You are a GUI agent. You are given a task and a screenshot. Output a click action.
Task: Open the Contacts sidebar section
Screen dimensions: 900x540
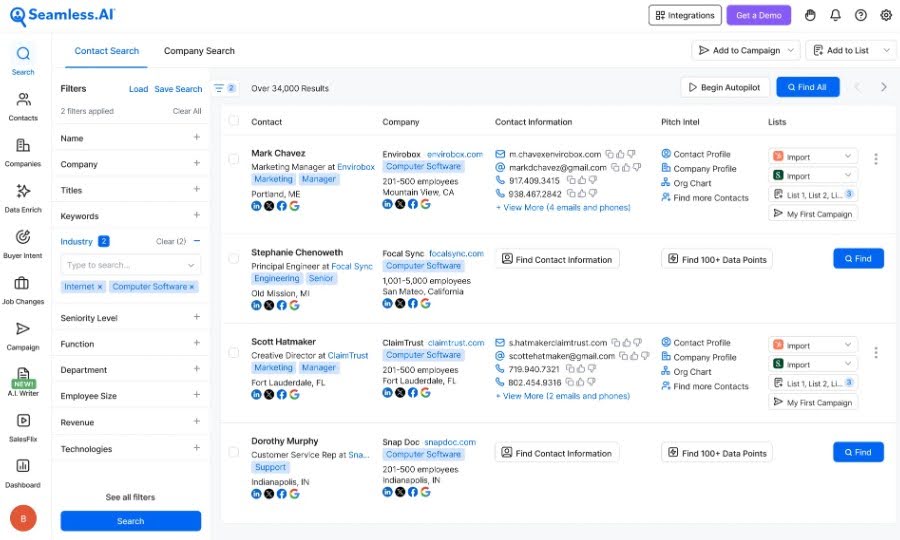23,107
